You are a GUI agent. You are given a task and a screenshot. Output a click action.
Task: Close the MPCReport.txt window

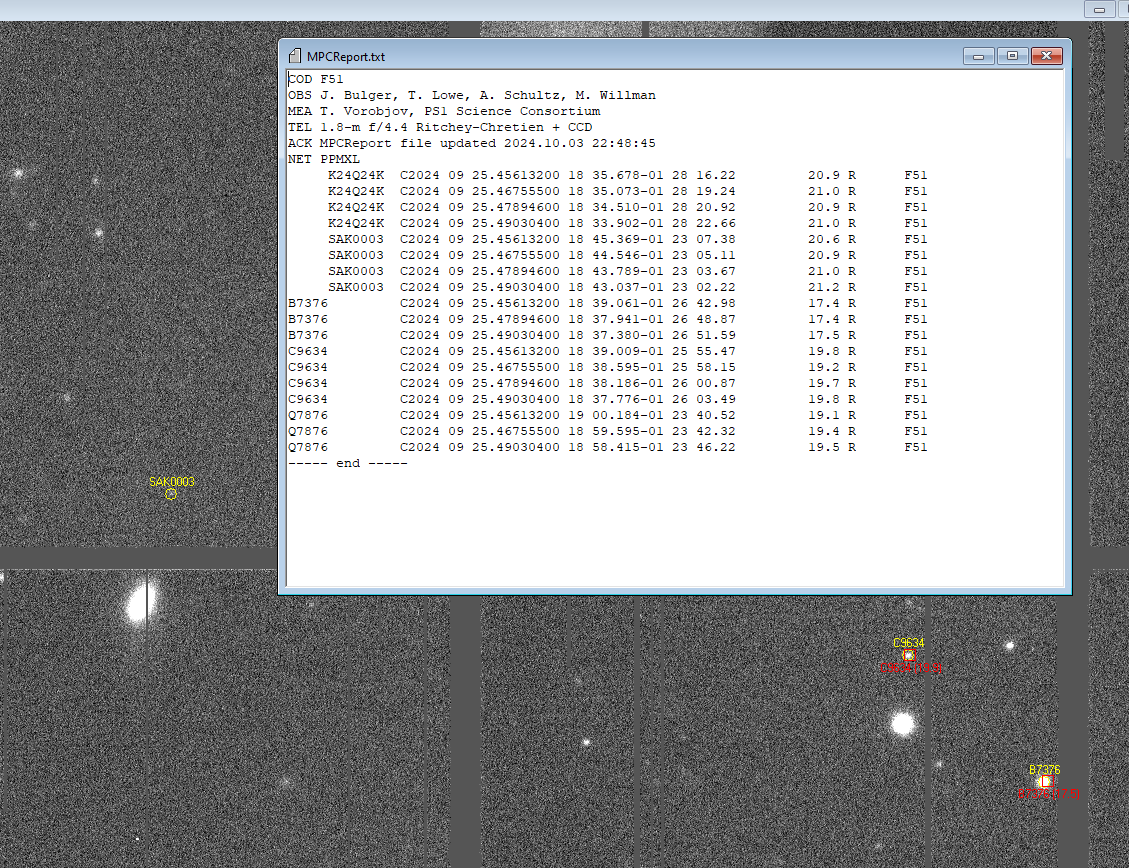tap(1046, 56)
